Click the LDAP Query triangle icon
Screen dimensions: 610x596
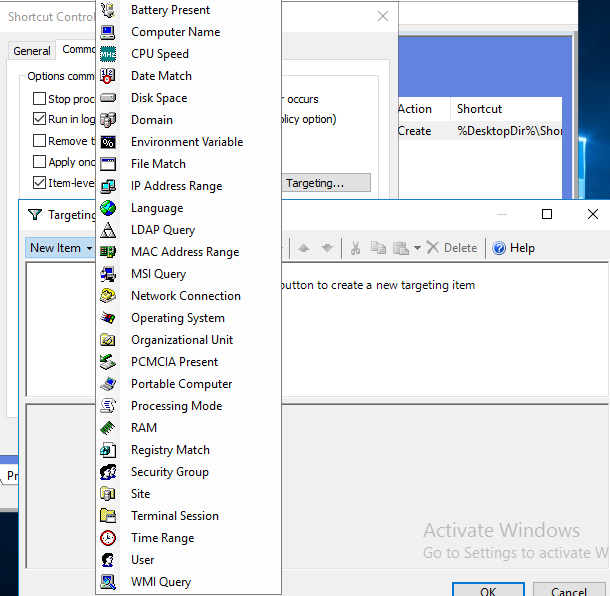coord(108,230)
